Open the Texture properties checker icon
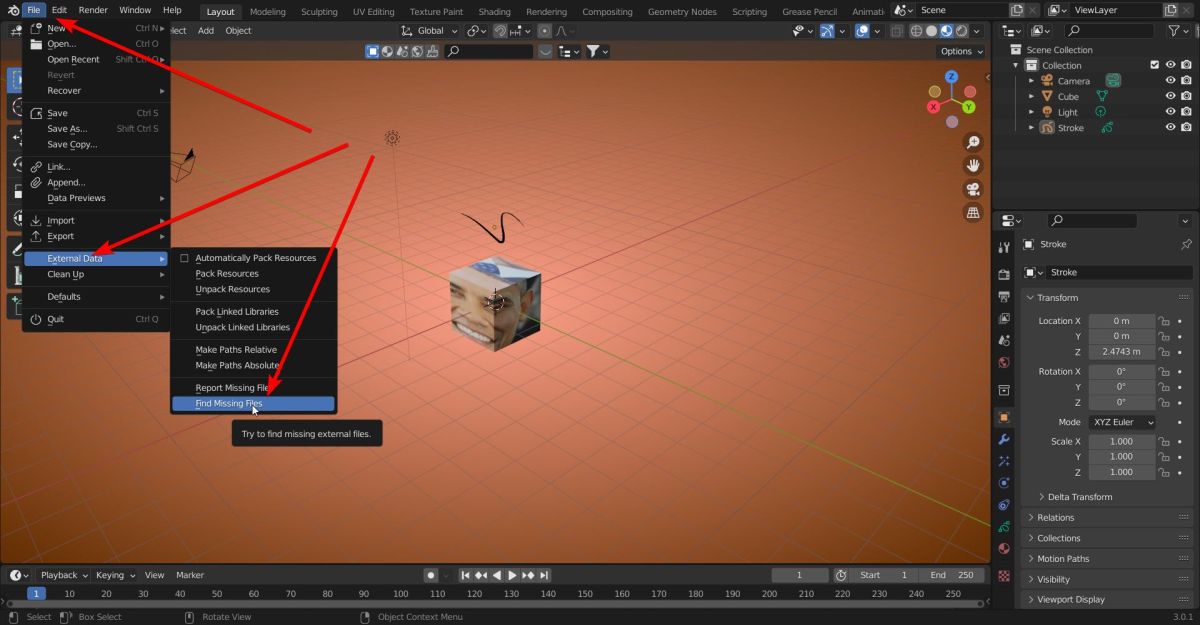This screenshot has height=625, width=1200. click(x=1004, y=576)
